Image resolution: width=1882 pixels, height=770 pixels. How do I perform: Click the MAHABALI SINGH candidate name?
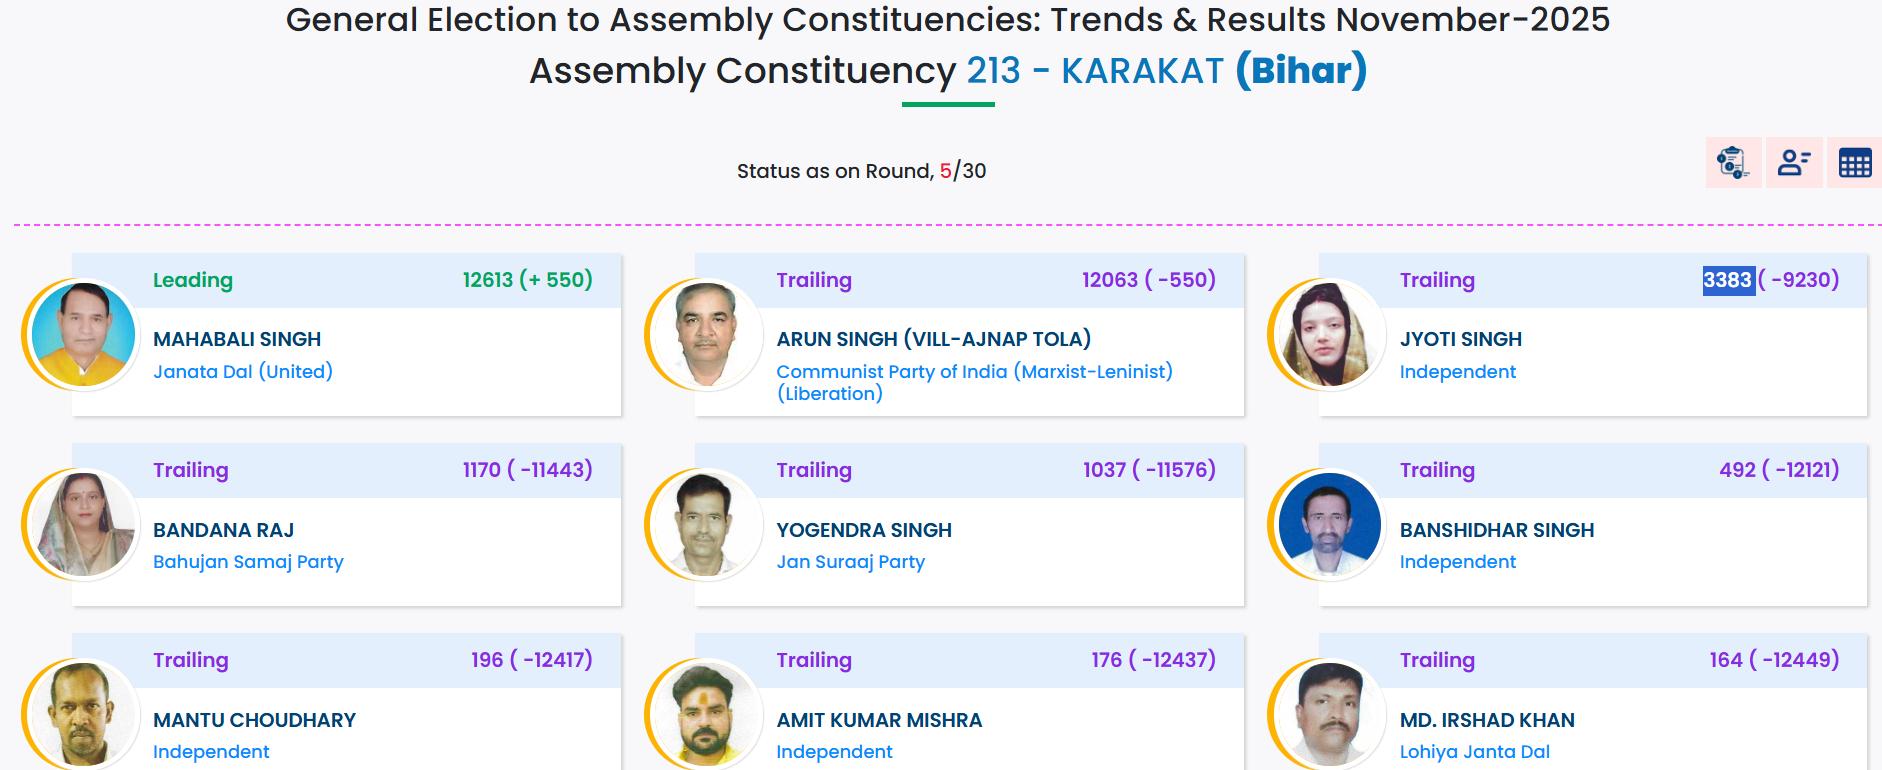237,339
